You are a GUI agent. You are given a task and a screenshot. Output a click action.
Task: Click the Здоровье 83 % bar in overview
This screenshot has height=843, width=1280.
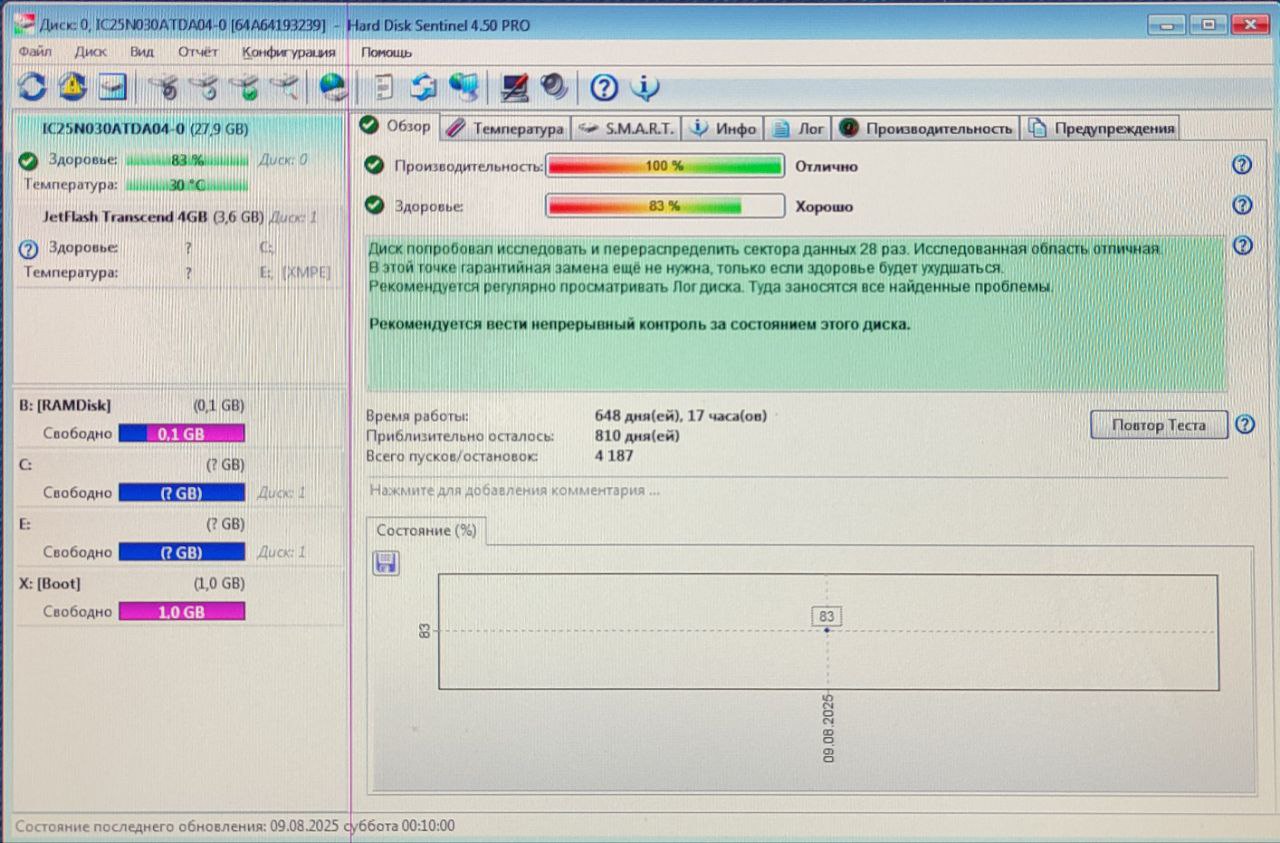click(x=665, y=206)
